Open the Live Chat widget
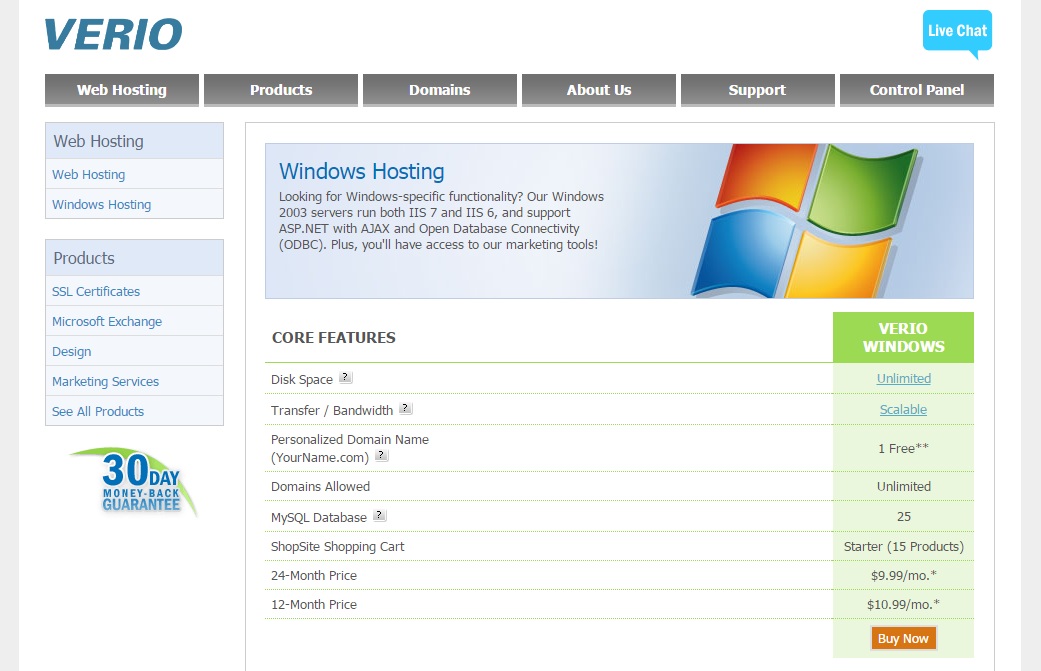This screenshot has height=671, width=1041. (956, 30)
